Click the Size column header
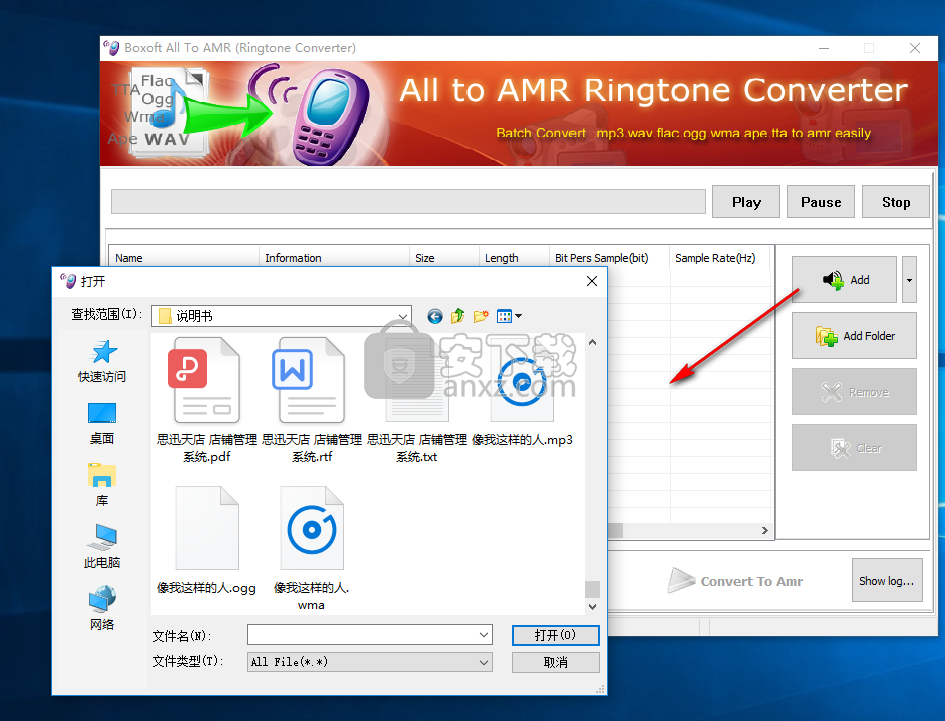945x721 pixels. click(x=444, y=258)
